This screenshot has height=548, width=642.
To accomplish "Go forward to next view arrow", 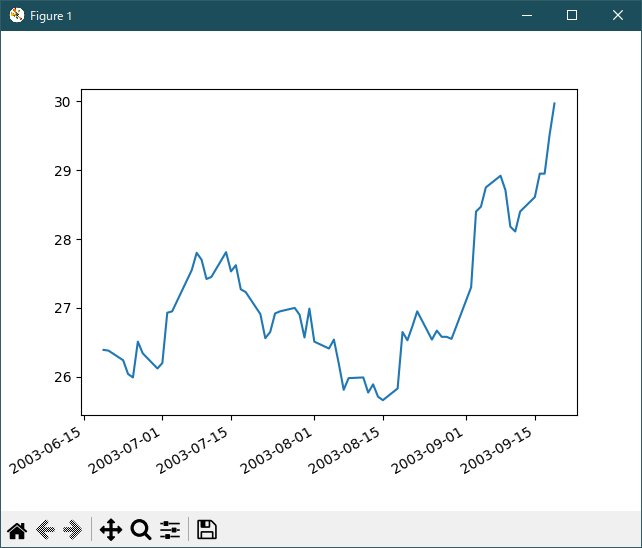I will pyautogui.click(x=72, y=530).
